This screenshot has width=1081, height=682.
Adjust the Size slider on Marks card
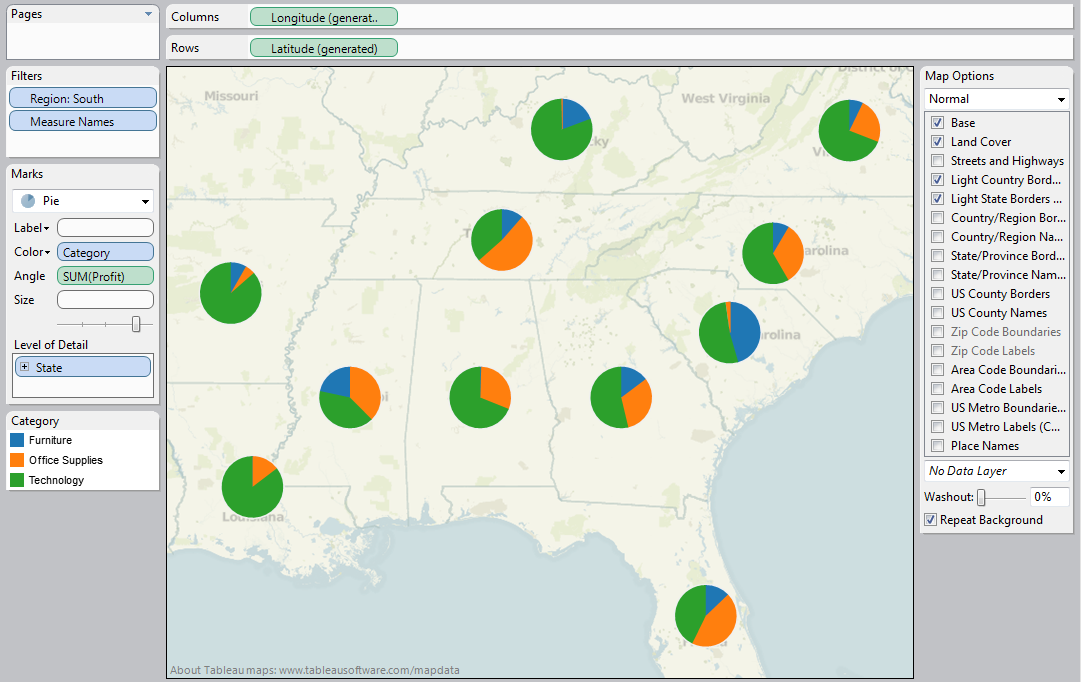click(137, 323)
